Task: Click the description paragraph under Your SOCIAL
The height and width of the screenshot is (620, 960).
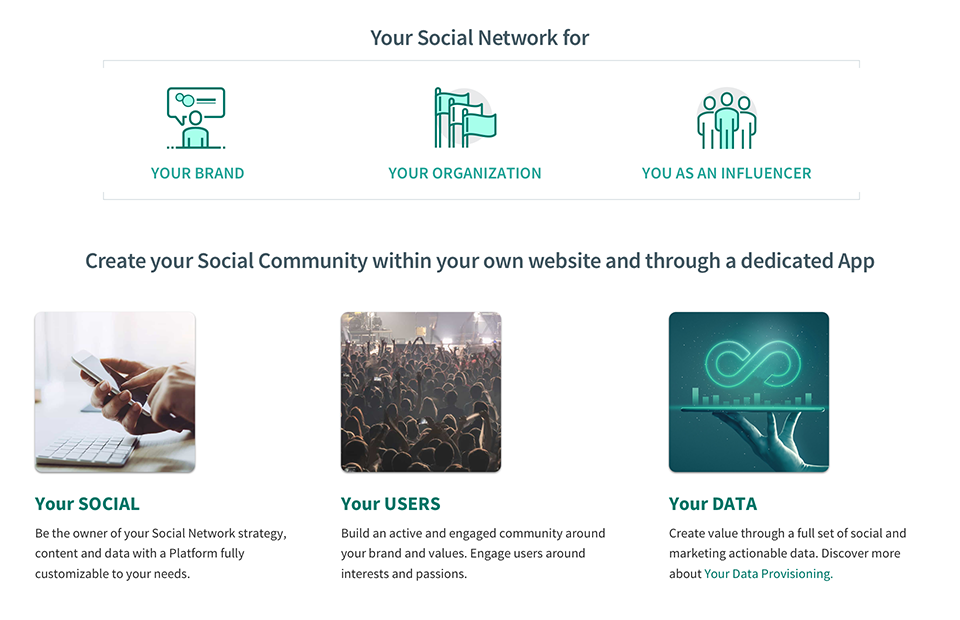Action: (160, 553)
